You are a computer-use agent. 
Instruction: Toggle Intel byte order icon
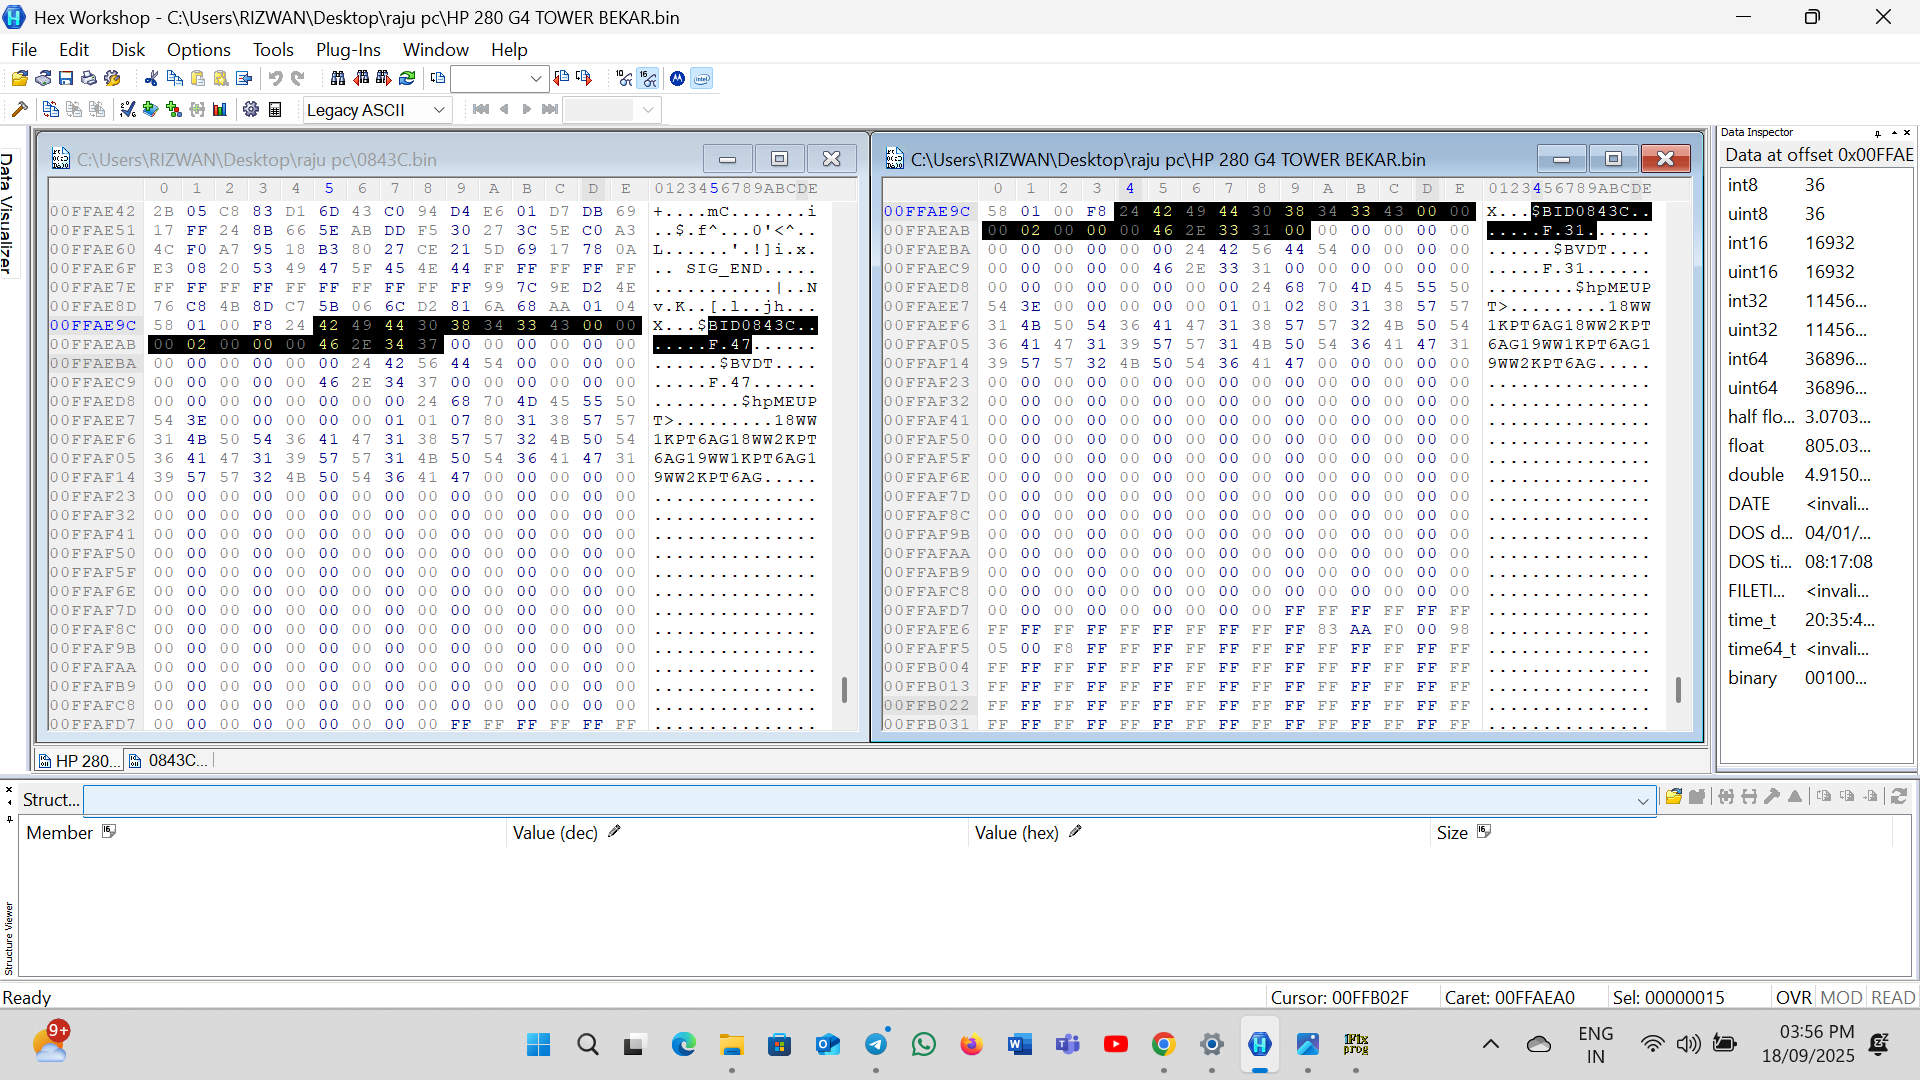coord(702,78)
